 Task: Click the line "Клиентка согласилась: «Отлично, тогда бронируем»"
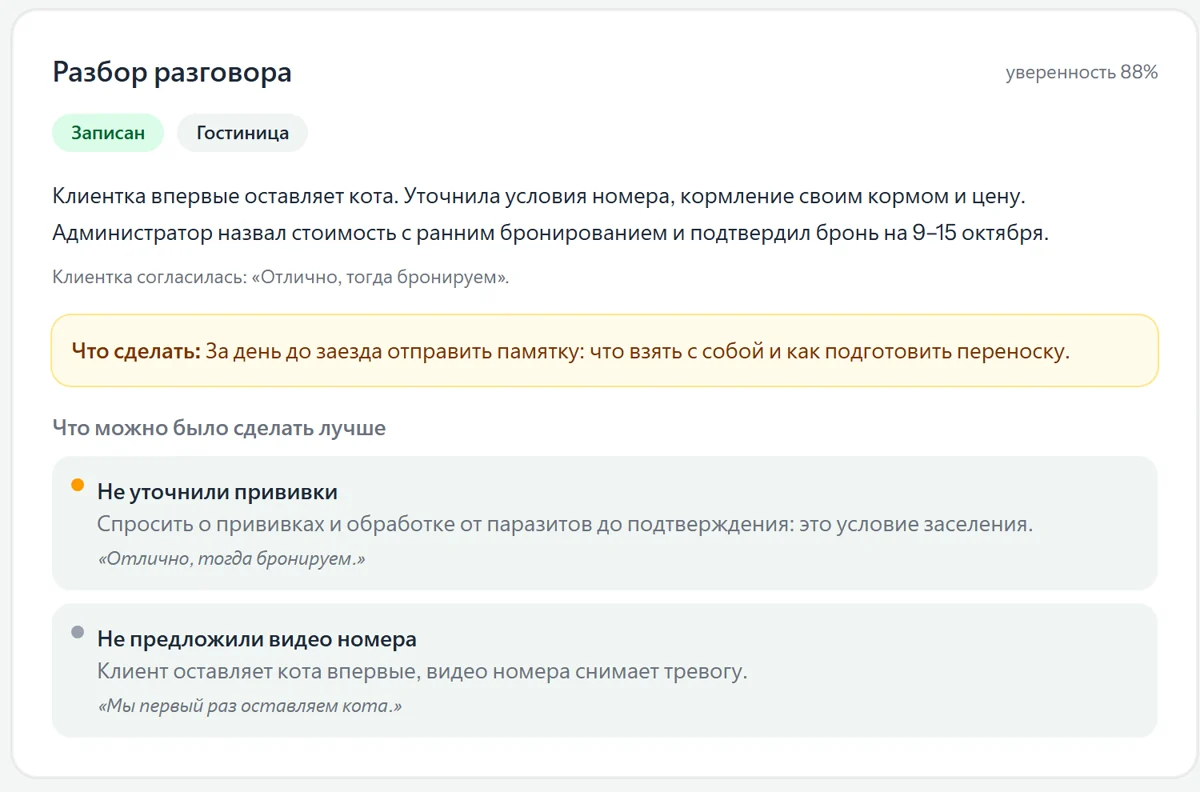281,277
